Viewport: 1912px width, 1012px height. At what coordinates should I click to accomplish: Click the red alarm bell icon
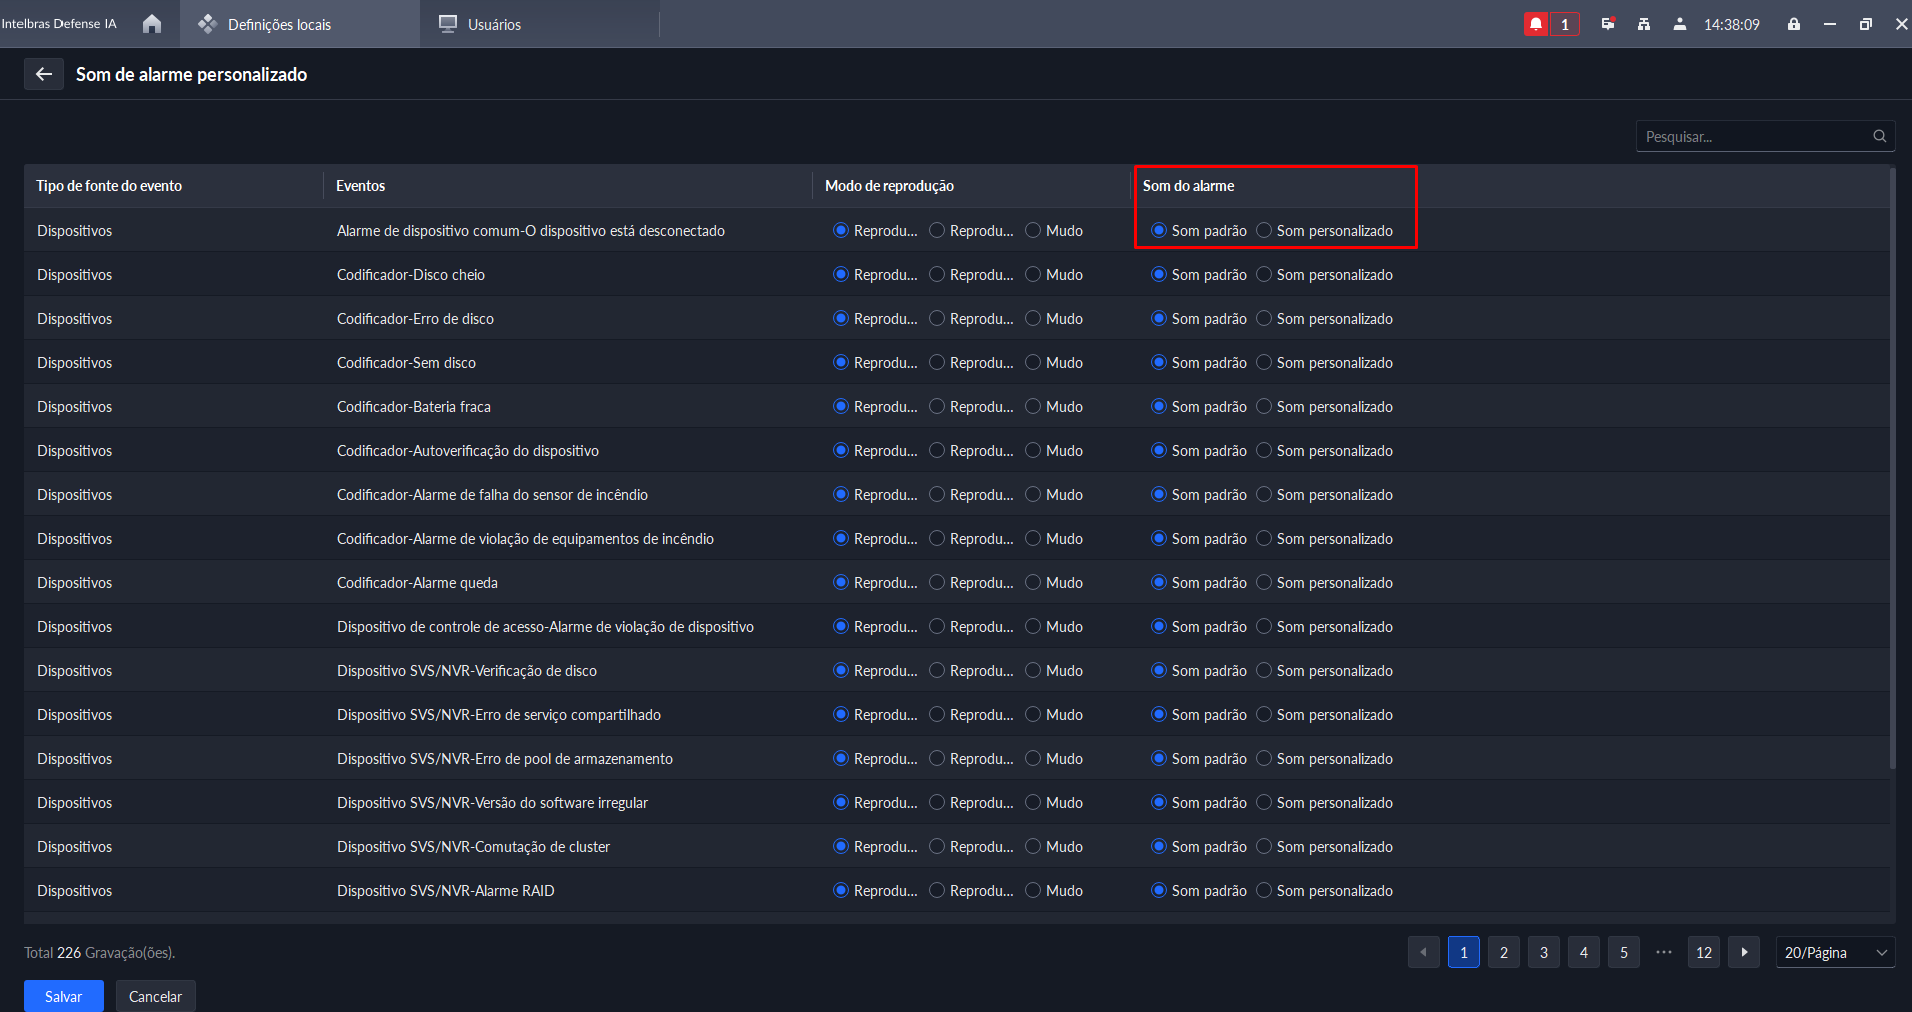coord(1536,24)
